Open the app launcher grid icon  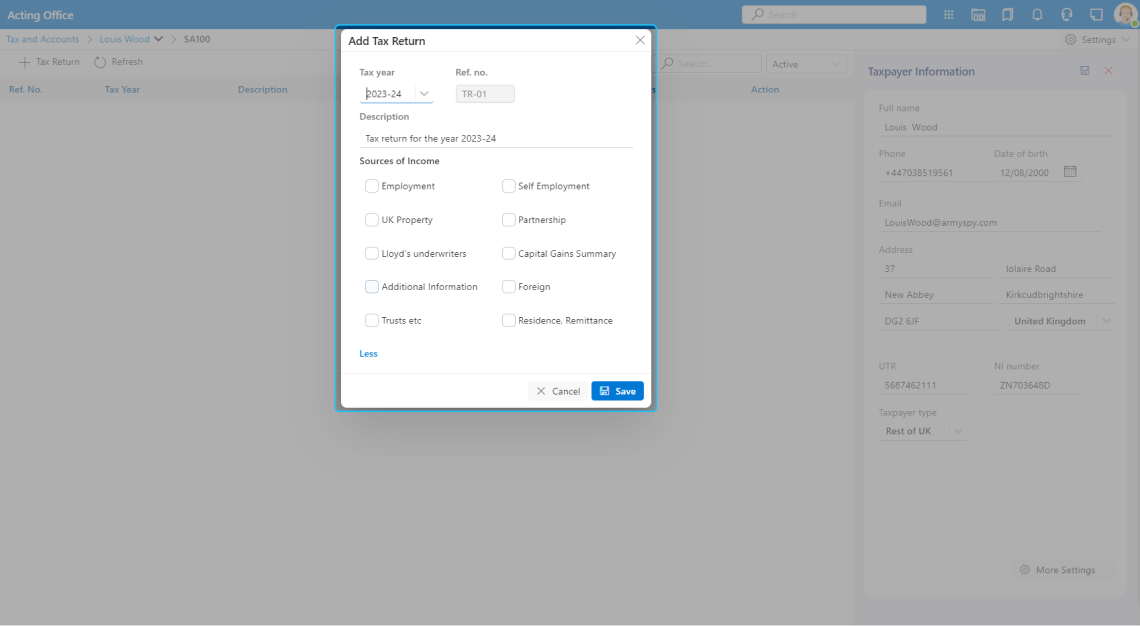[948, 15]
